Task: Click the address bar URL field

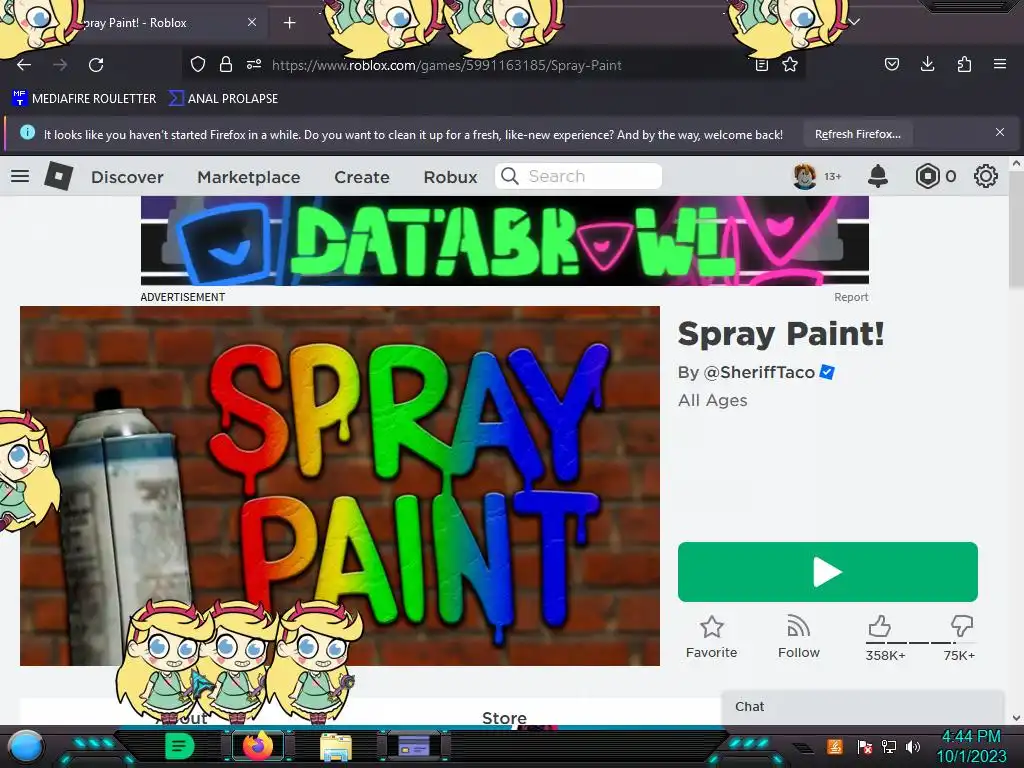Action: 496,65
